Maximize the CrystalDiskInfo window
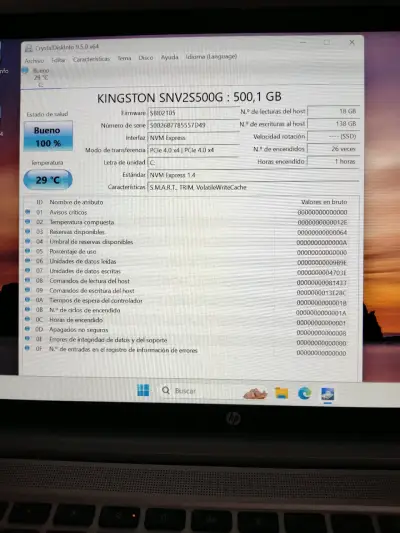 [327, 42]
